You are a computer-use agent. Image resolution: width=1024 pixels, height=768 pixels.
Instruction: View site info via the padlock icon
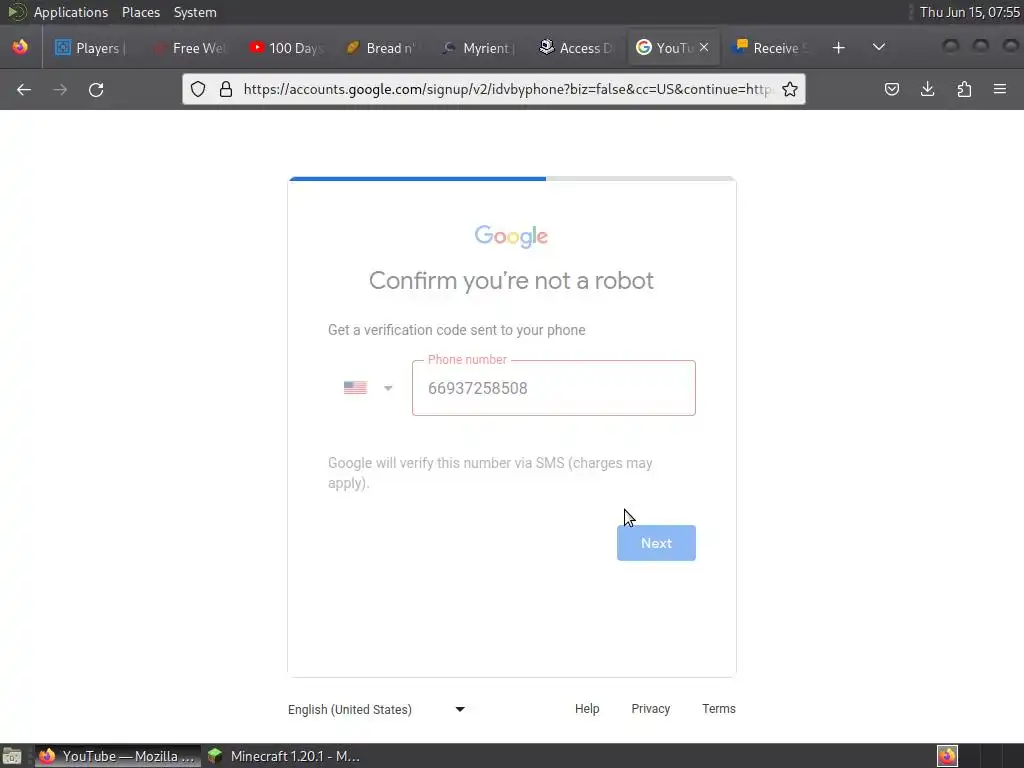coord(226,89)
